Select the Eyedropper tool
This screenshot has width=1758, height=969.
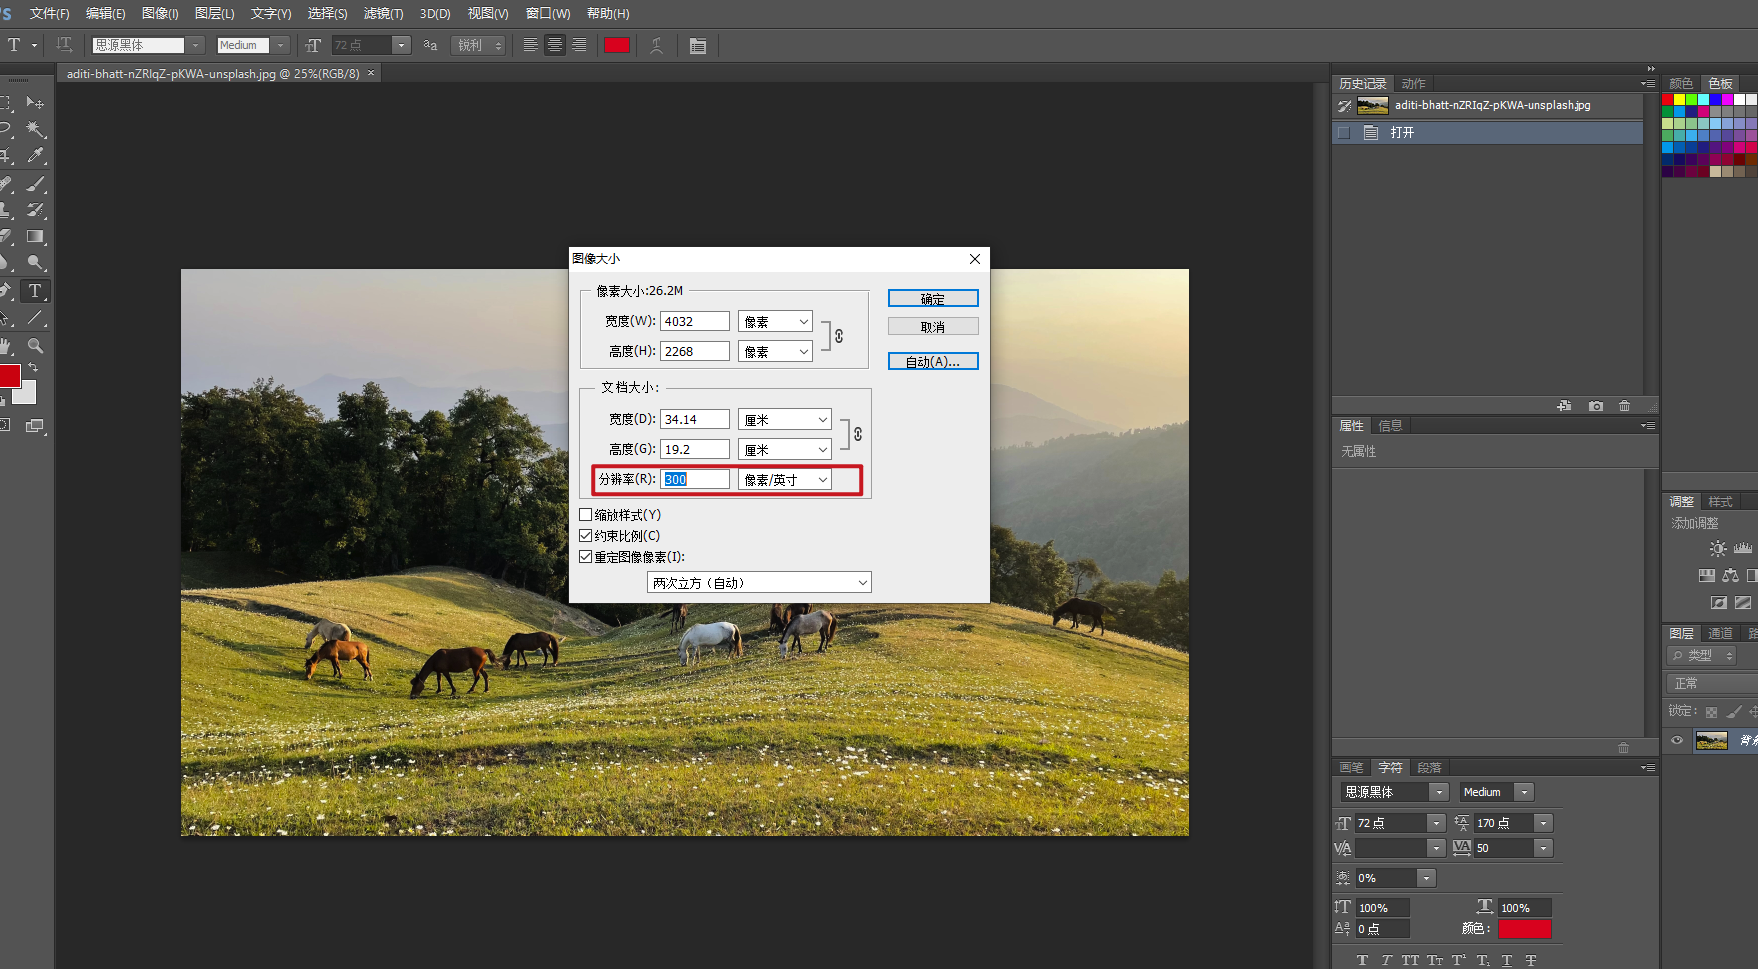pos(35,156)
